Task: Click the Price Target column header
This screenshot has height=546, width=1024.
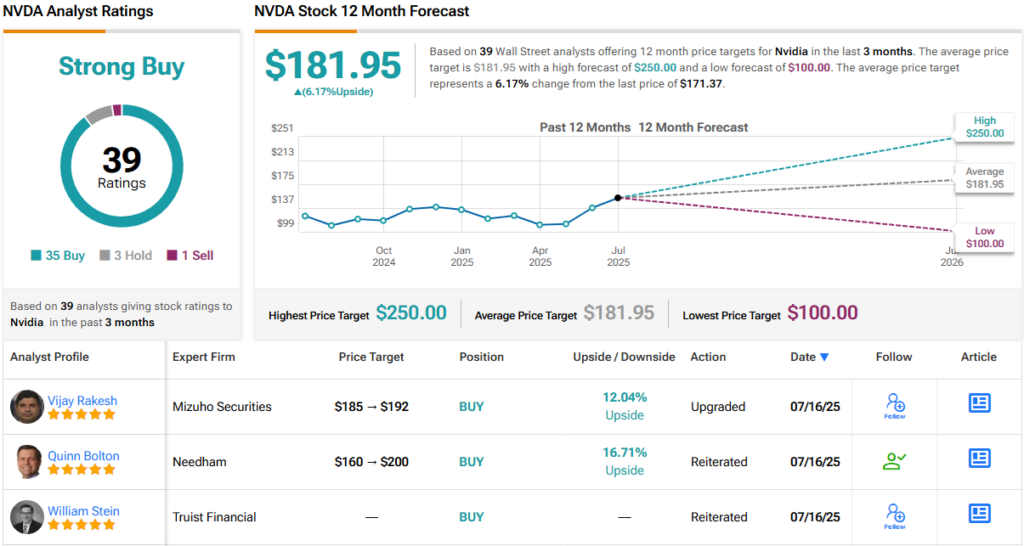Action: tap(372, 357)
